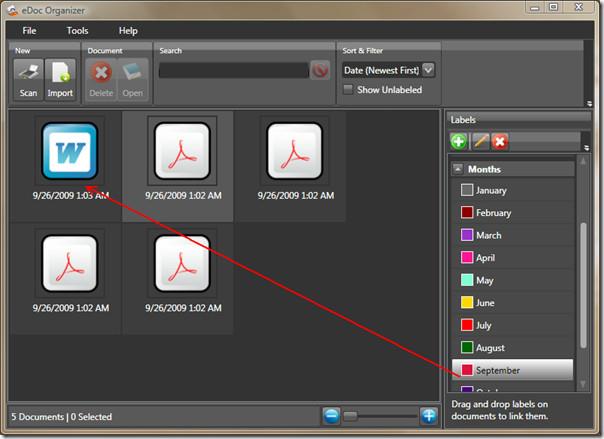Click in the Search text field

(232, 70)
